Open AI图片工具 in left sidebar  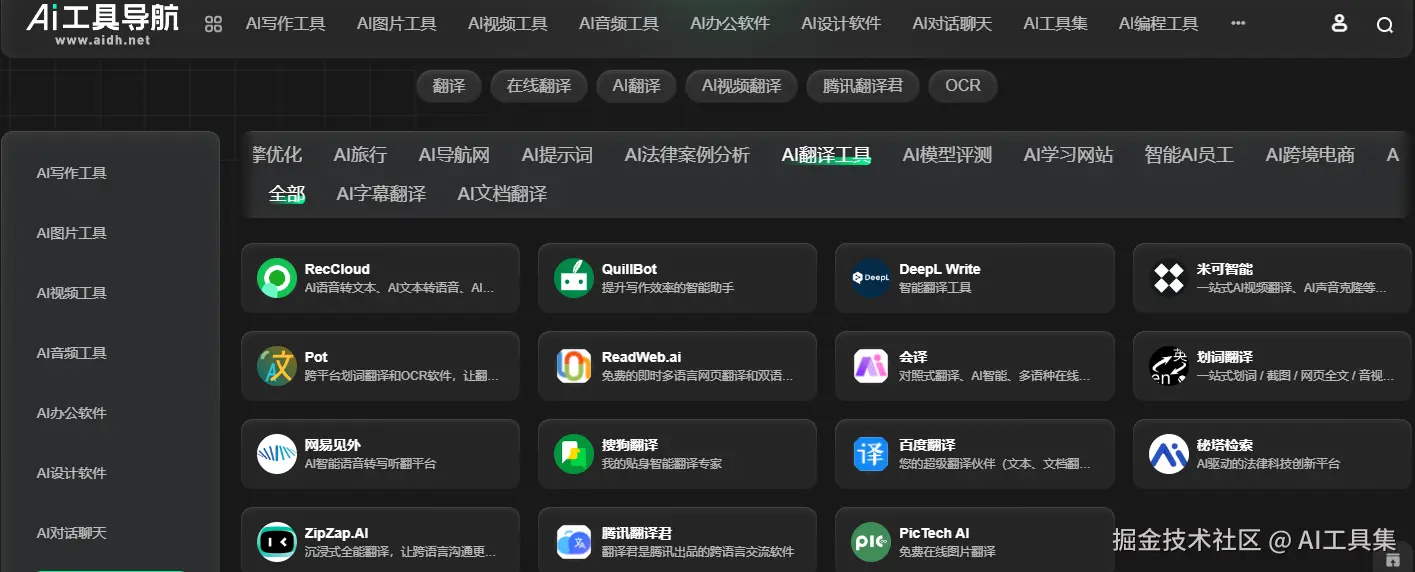72,233
